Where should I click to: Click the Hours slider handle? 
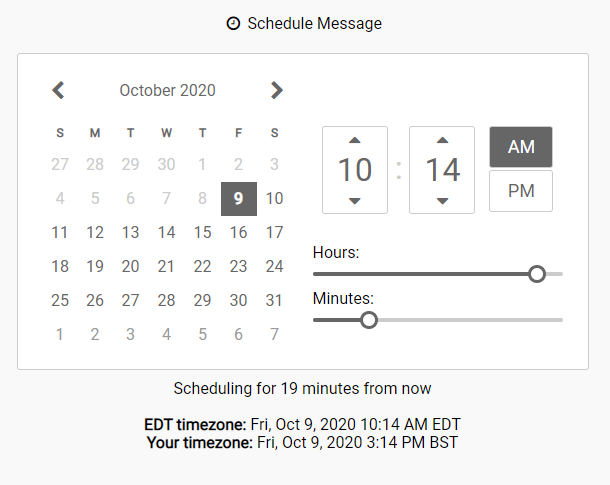(x=537, y=274)
